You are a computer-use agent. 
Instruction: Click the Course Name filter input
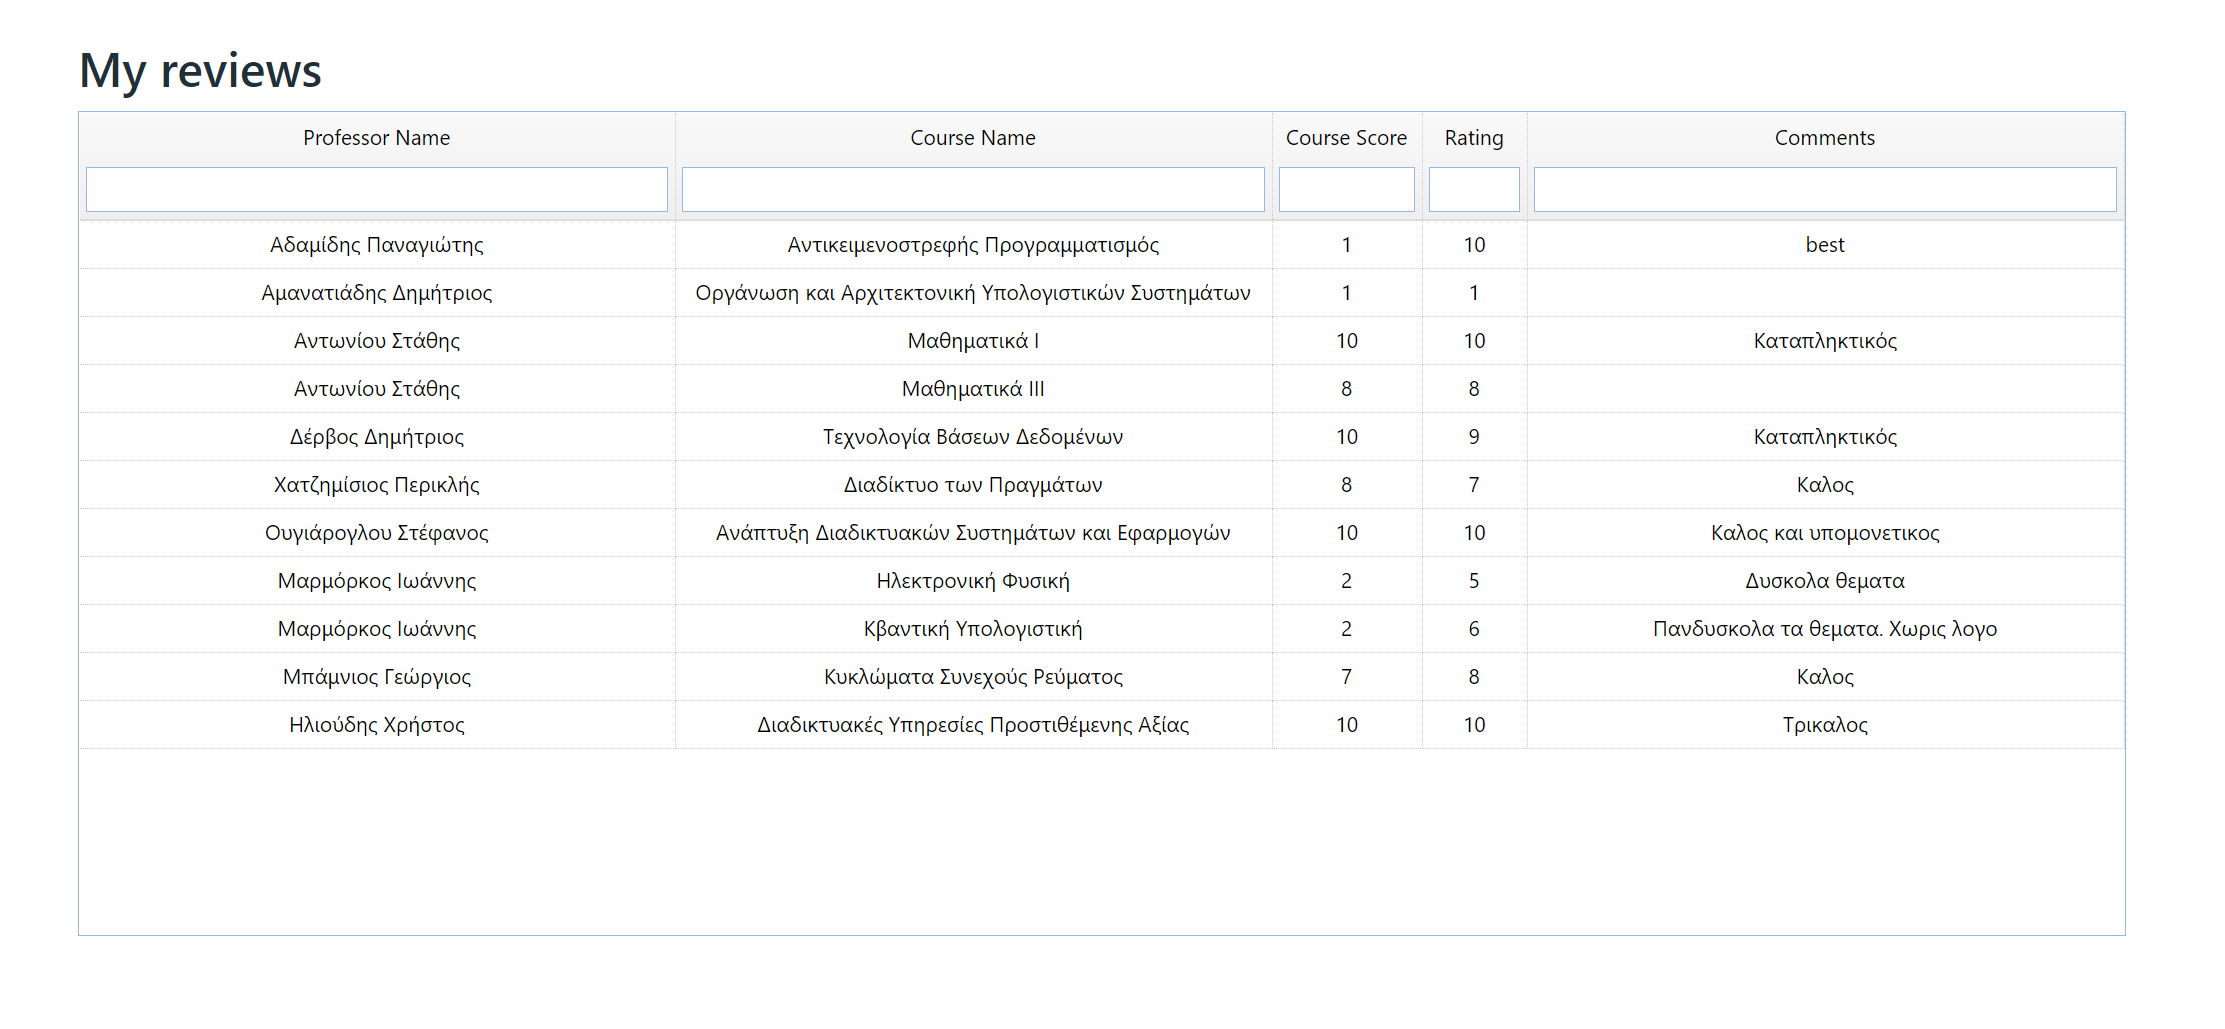click(973, 189)
